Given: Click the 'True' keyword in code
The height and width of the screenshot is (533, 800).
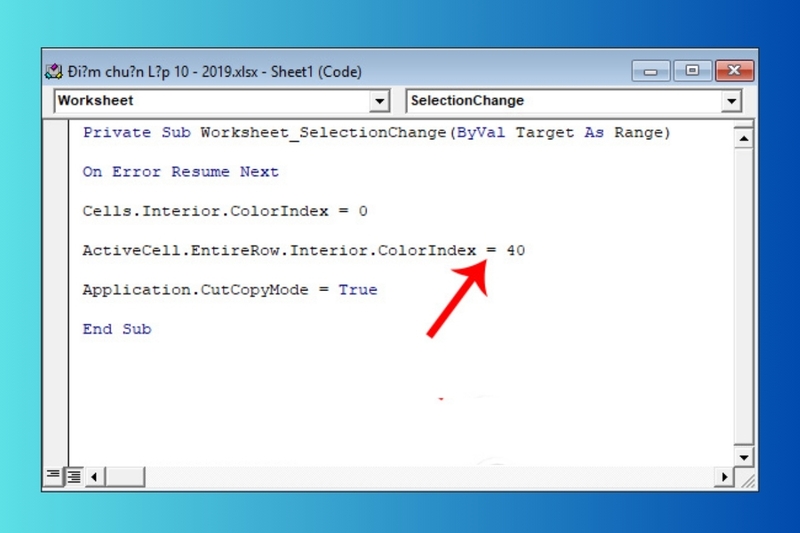Looking at the screenshot, I should pos(358,290).
